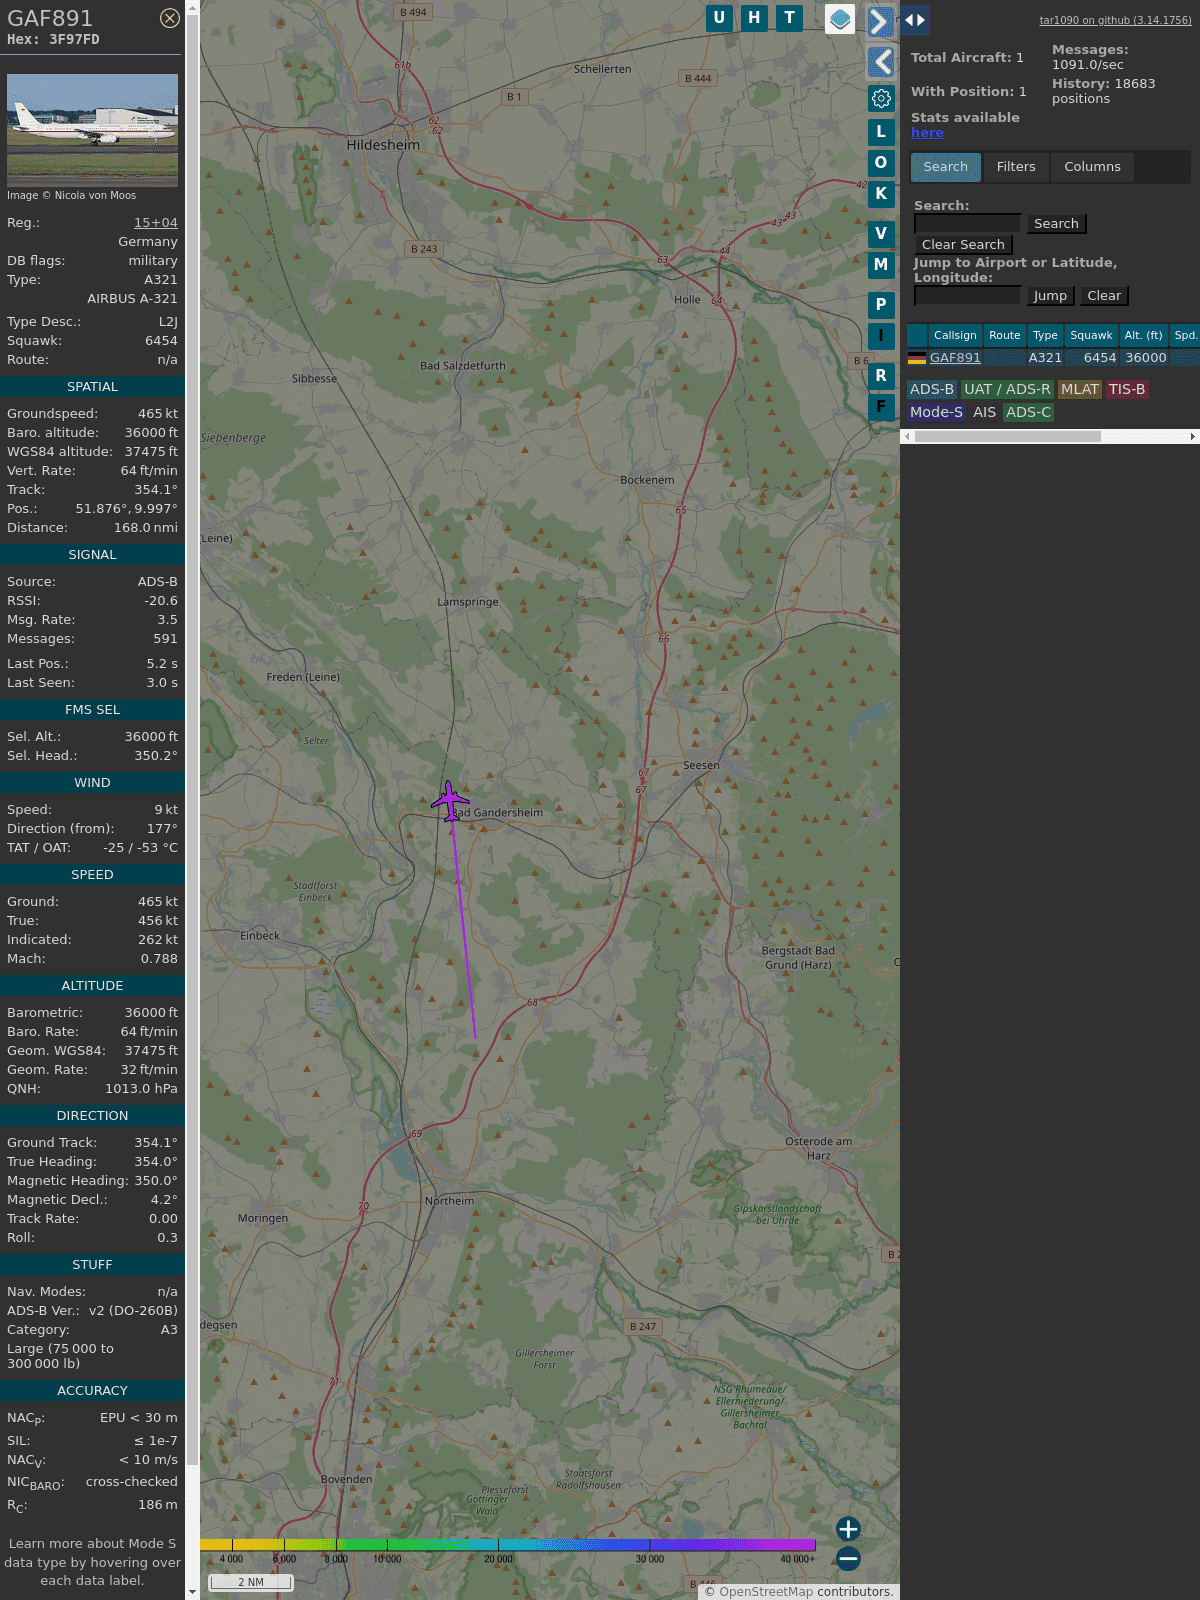Toggle sidebar width with double-arrow button
Image resolution: width=1200 pixels, height=1600 pixels.
tap(915, 20)
